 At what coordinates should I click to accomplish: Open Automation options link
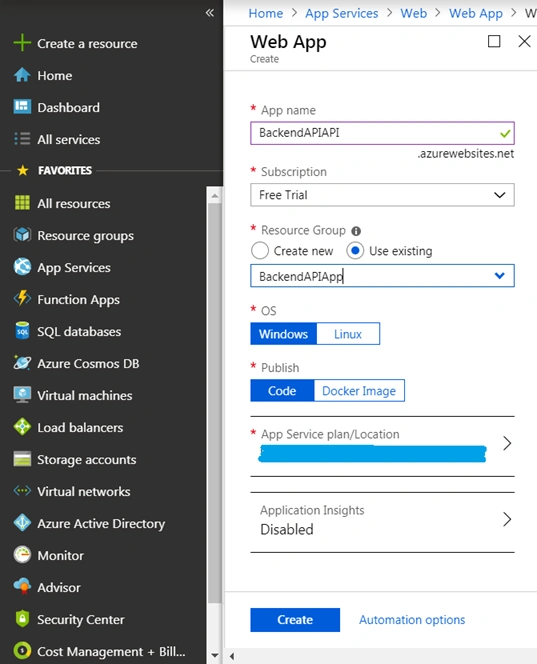click(412, 620)
